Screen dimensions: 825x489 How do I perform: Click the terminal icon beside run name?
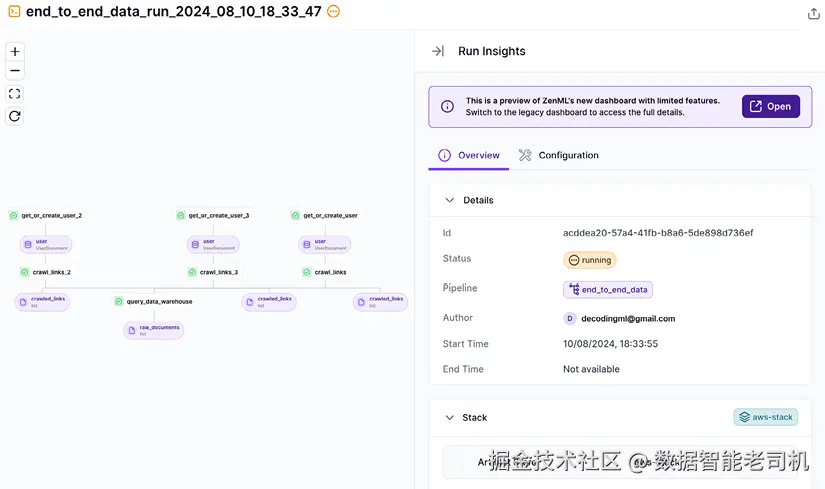(x=14, y=12)
